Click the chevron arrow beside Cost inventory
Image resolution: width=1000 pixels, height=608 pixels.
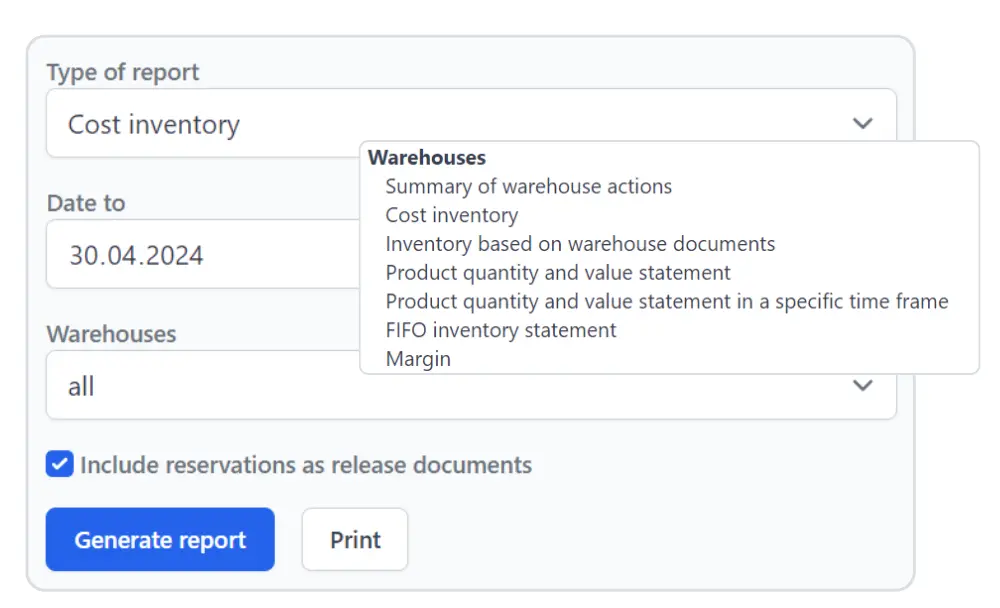(x=862, y=124)
